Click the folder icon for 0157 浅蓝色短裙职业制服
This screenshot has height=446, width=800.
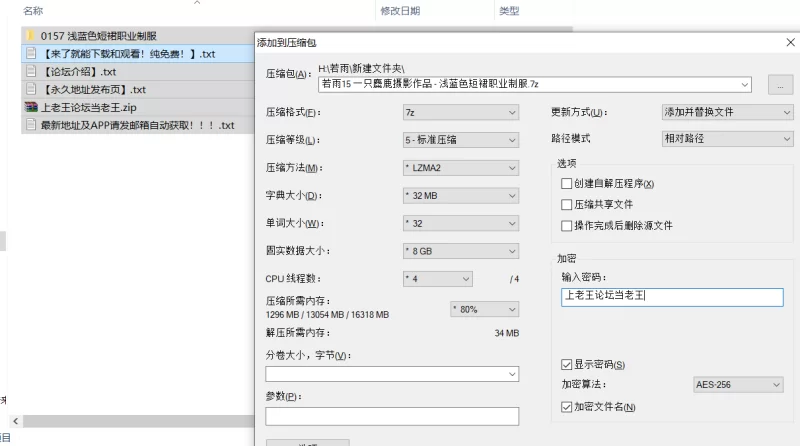[31, 36]
